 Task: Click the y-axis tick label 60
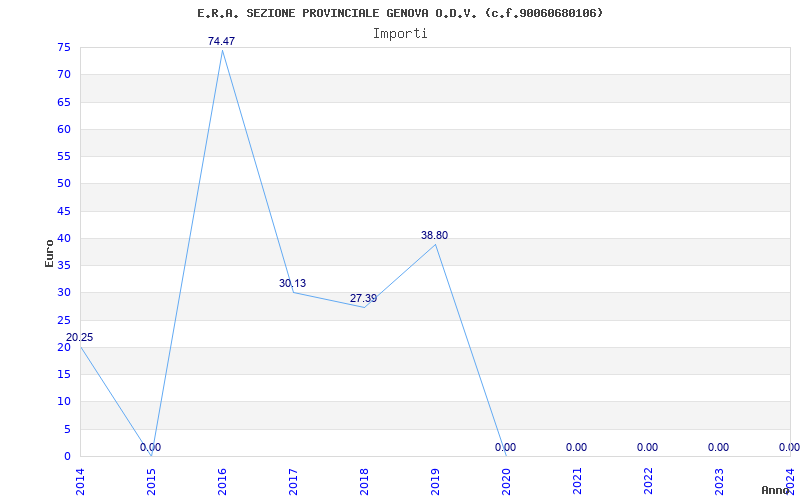(64, 129)
